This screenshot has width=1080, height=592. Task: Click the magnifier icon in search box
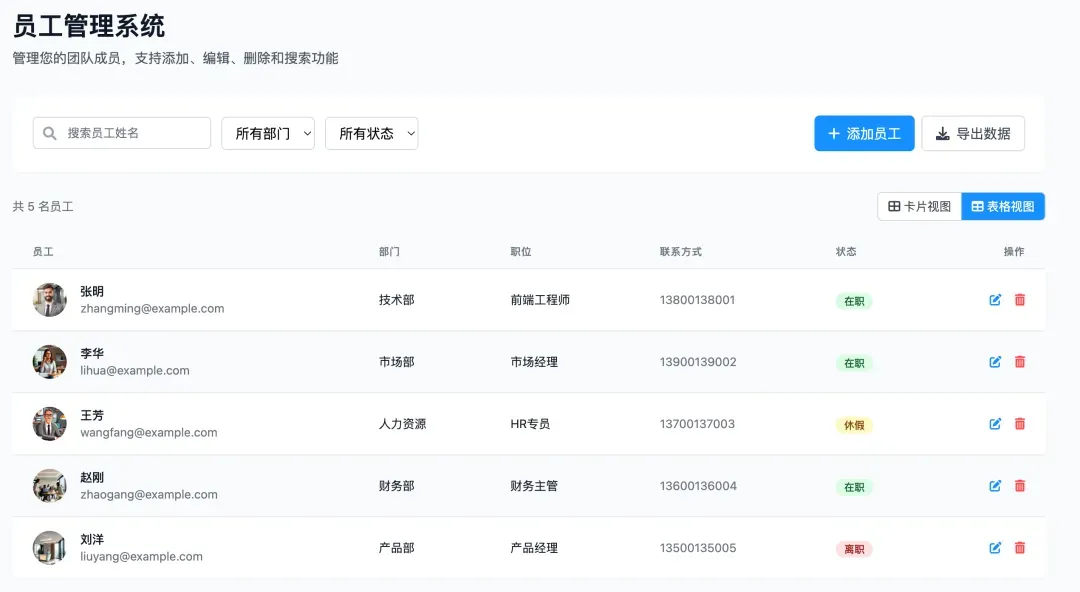pos(50,133)
